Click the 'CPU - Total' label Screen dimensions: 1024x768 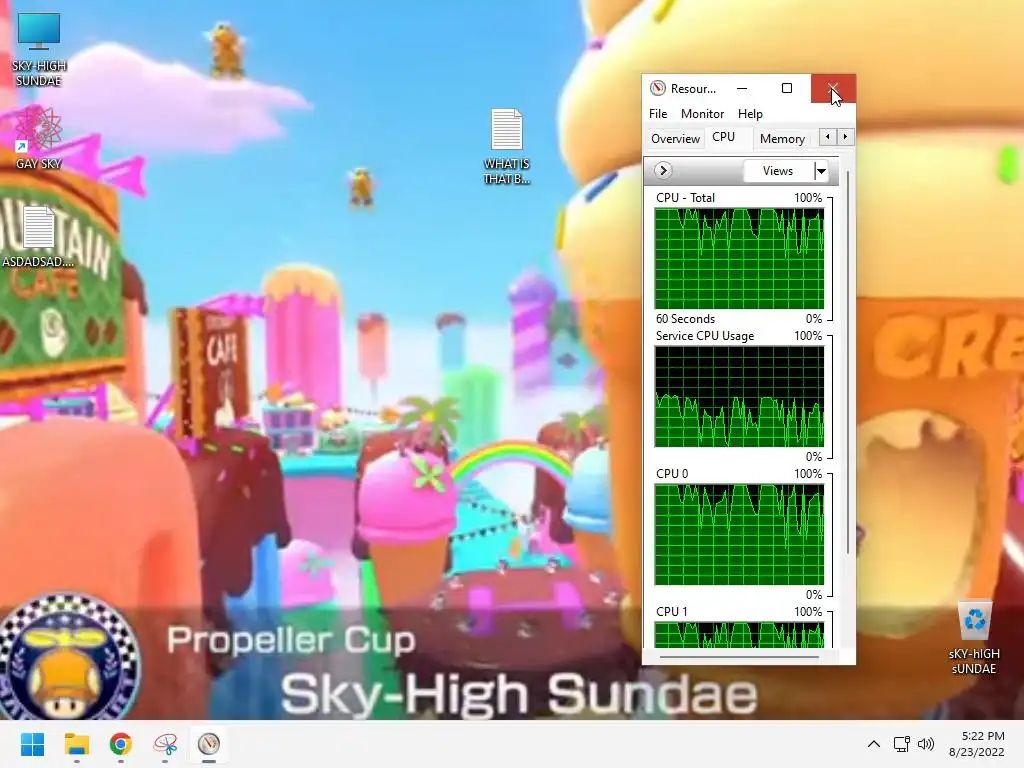[x=685, y=198]
